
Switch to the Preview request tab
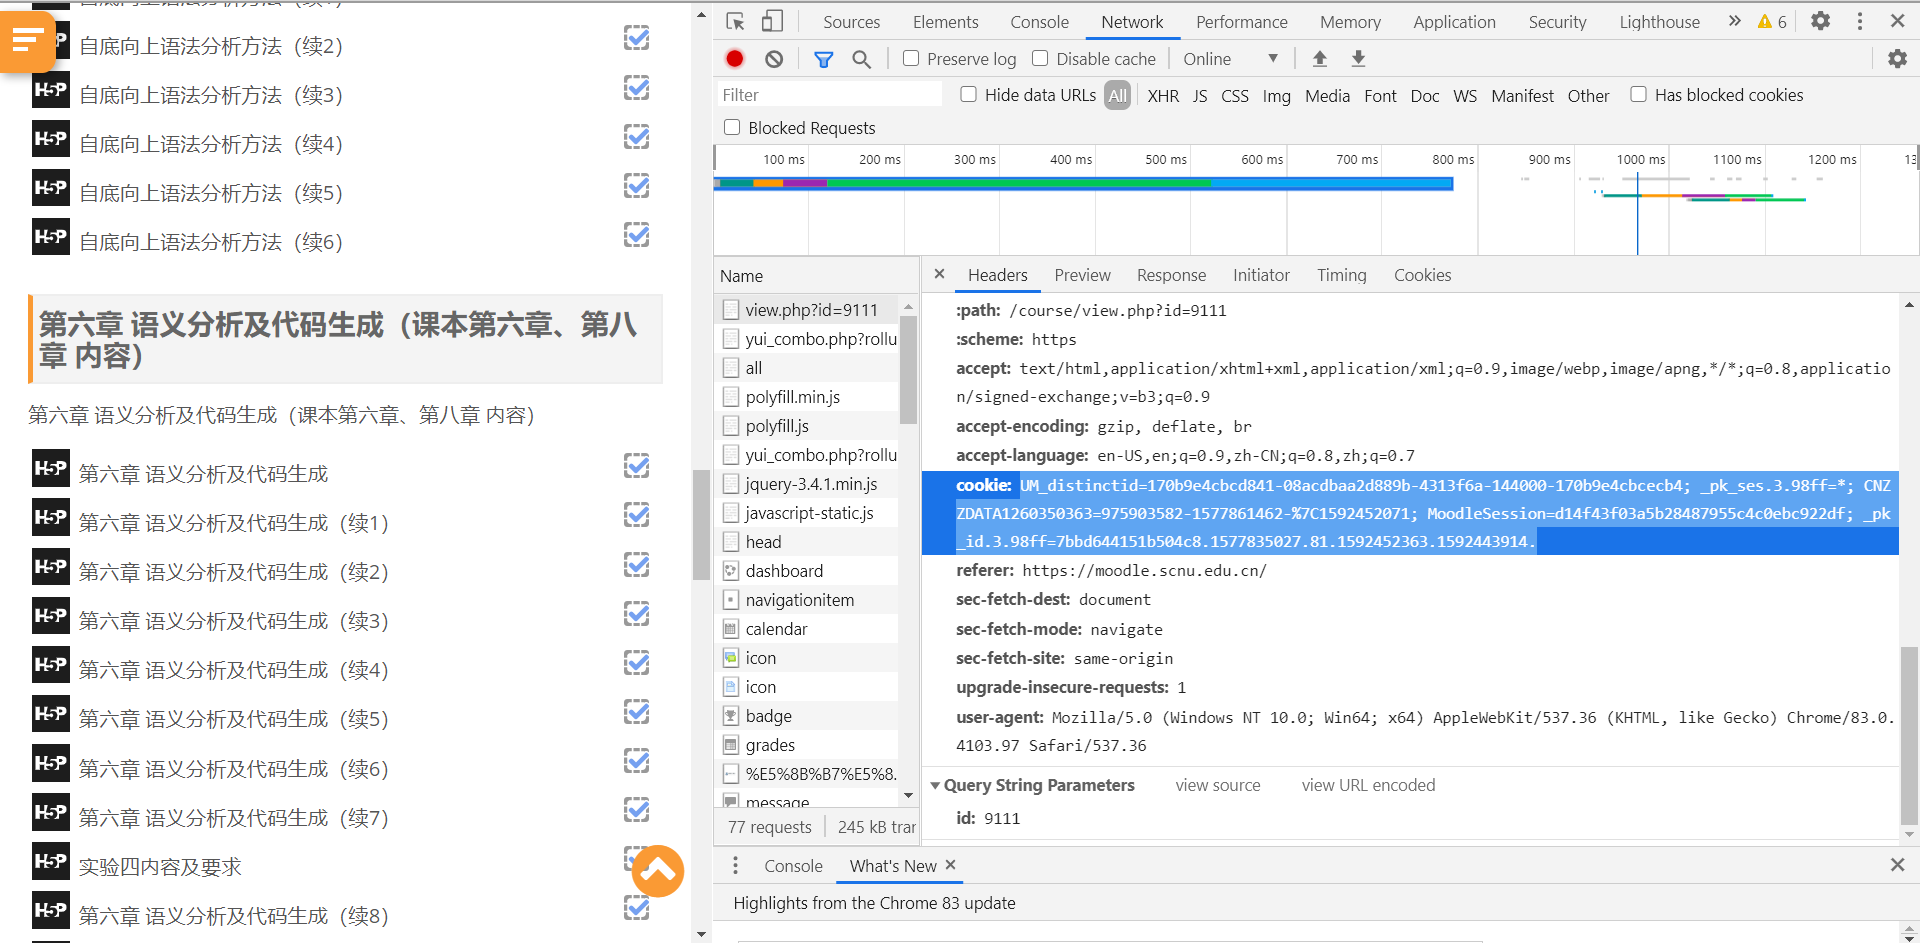pos(1082,275)
